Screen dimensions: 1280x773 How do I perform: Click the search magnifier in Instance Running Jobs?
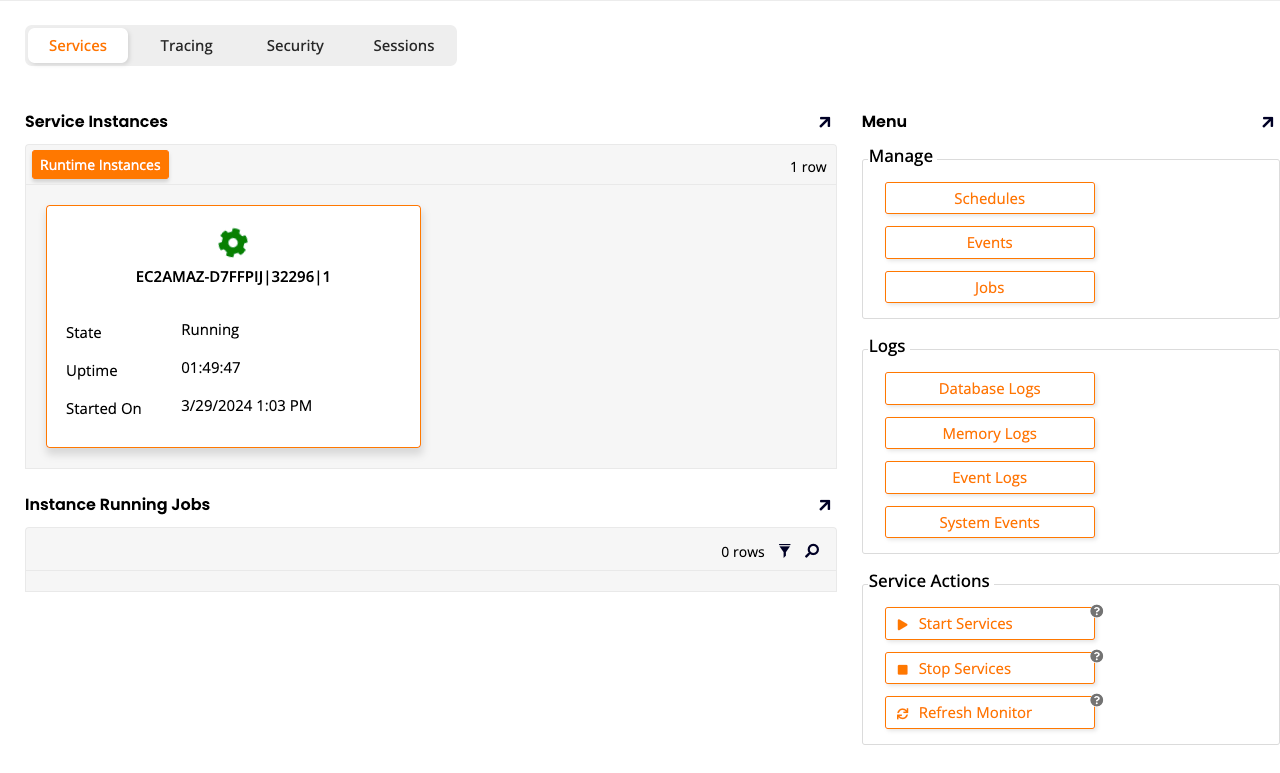tap(811, 550)
